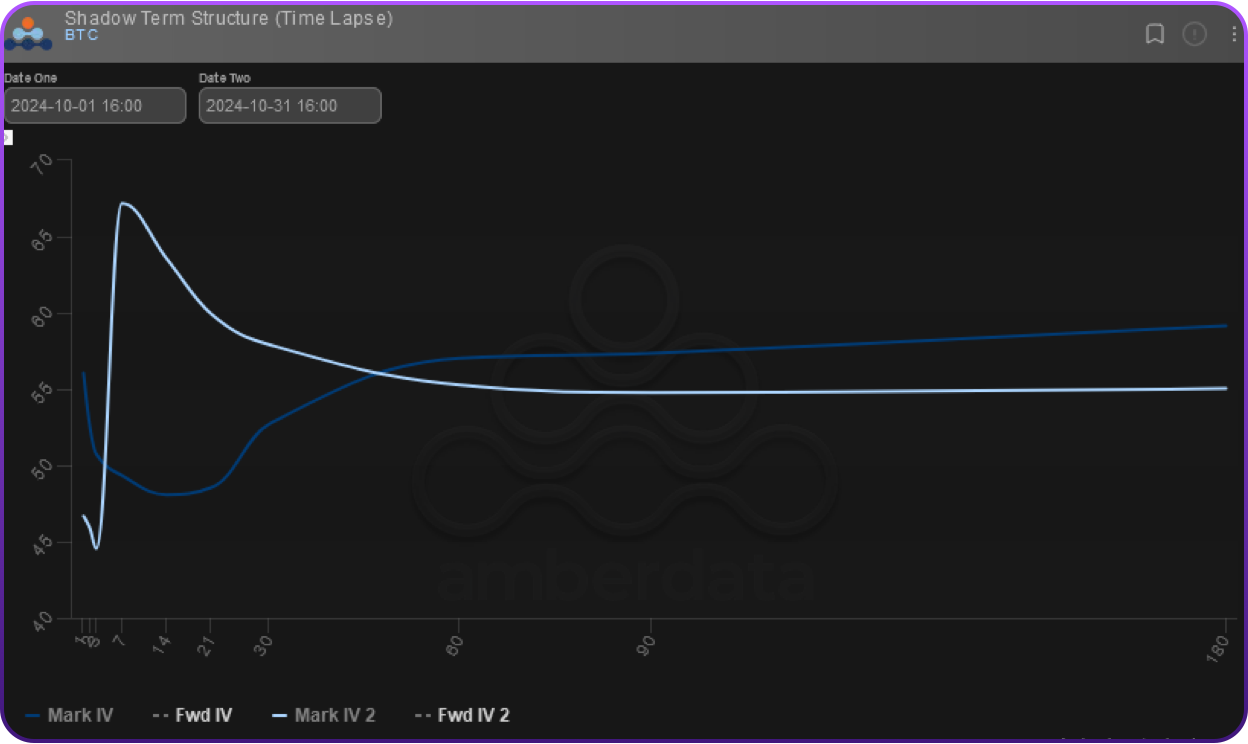Open the Date Two picker field
The height and width of the screenshot is (744, 1248).
290,106
